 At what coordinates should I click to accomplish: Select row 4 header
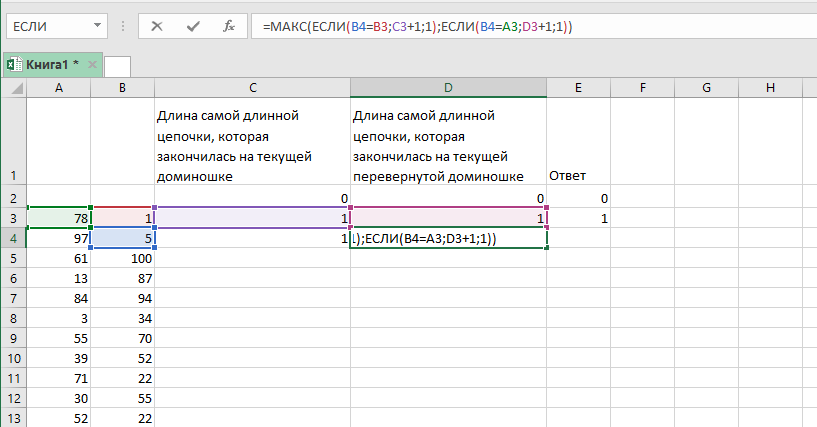13,239
